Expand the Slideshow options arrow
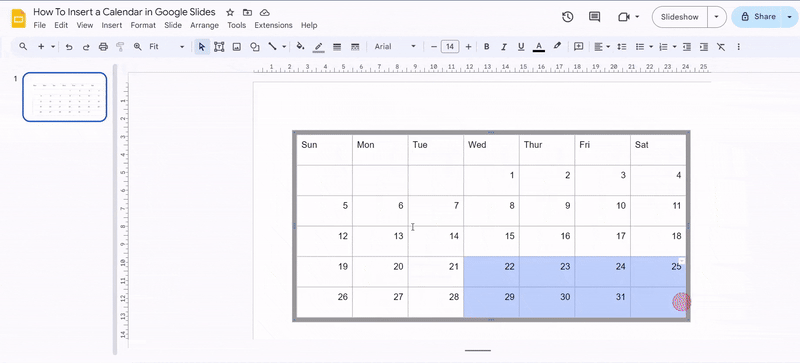The image size is (800, 363). (717, 17)
